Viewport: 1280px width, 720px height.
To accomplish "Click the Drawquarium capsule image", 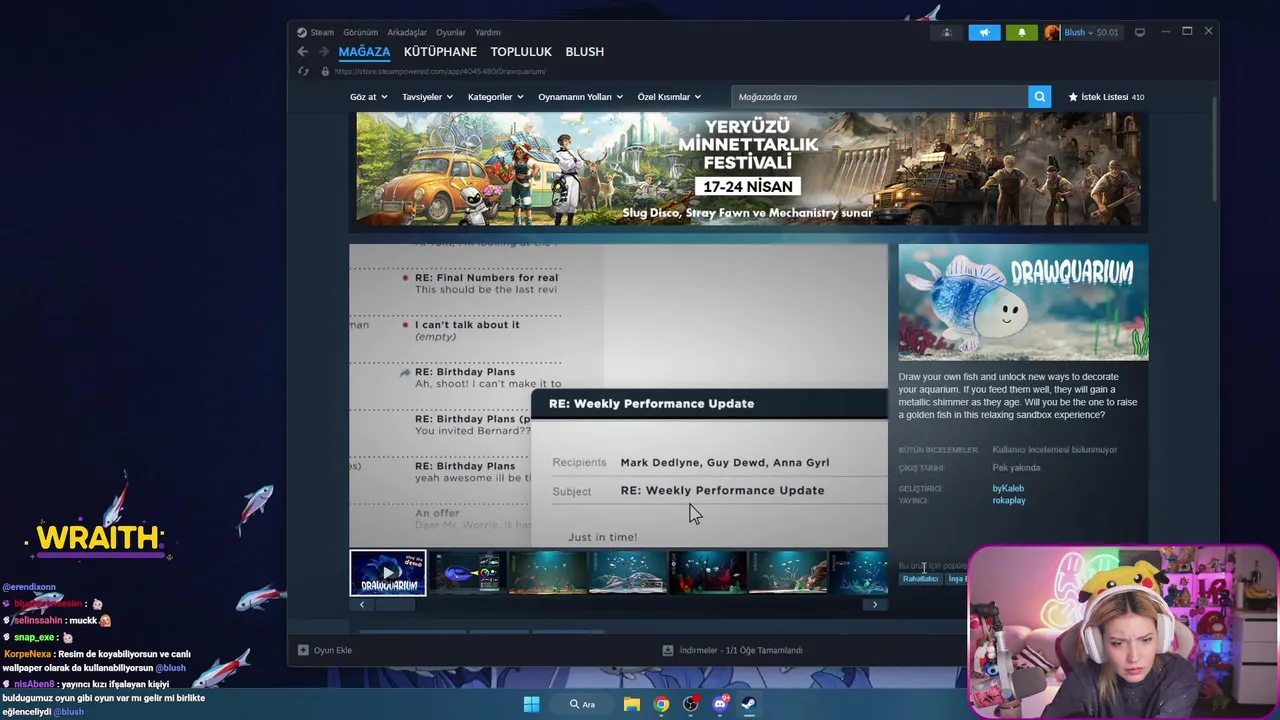I will pos(1023,302).
